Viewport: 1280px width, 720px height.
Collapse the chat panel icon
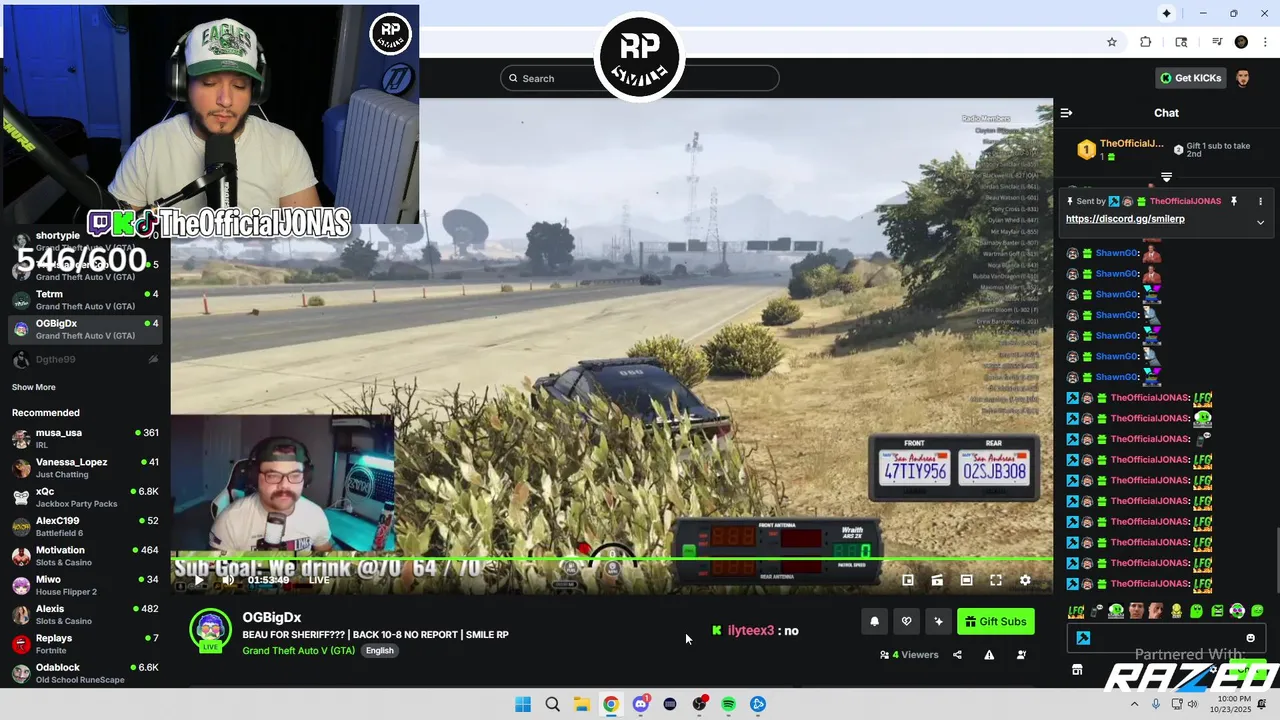click(1066, 113)
